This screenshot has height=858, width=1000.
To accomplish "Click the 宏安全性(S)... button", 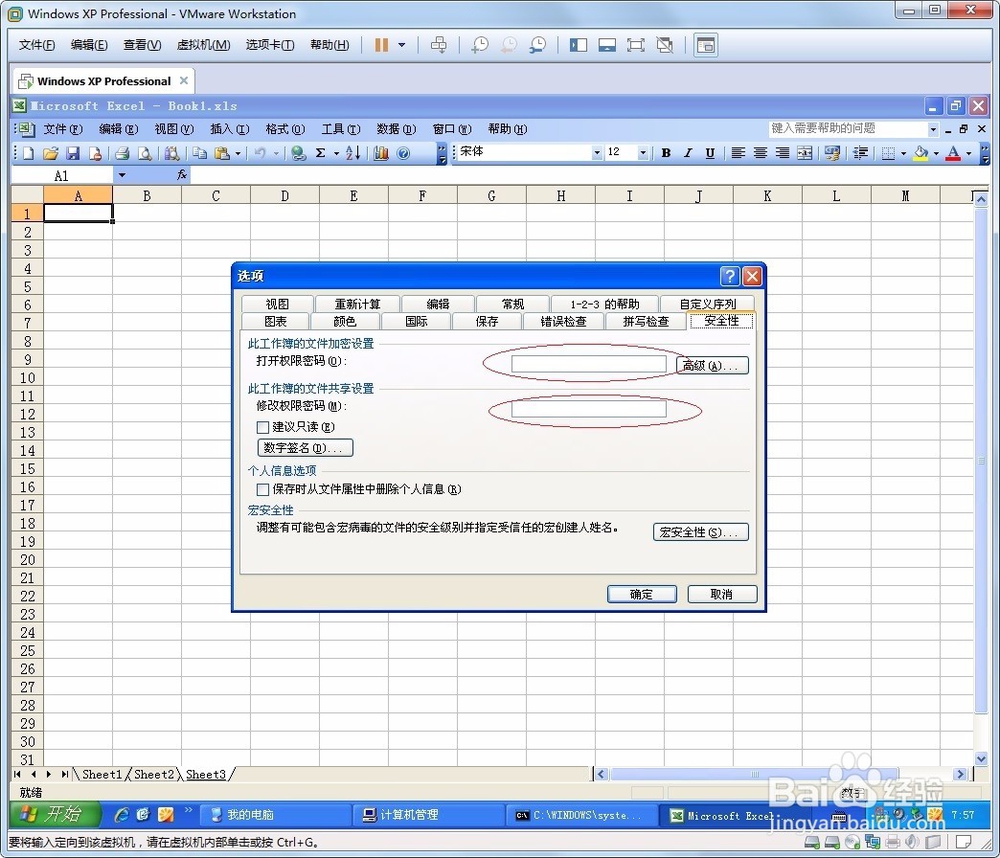I will [x=700, y=532].
